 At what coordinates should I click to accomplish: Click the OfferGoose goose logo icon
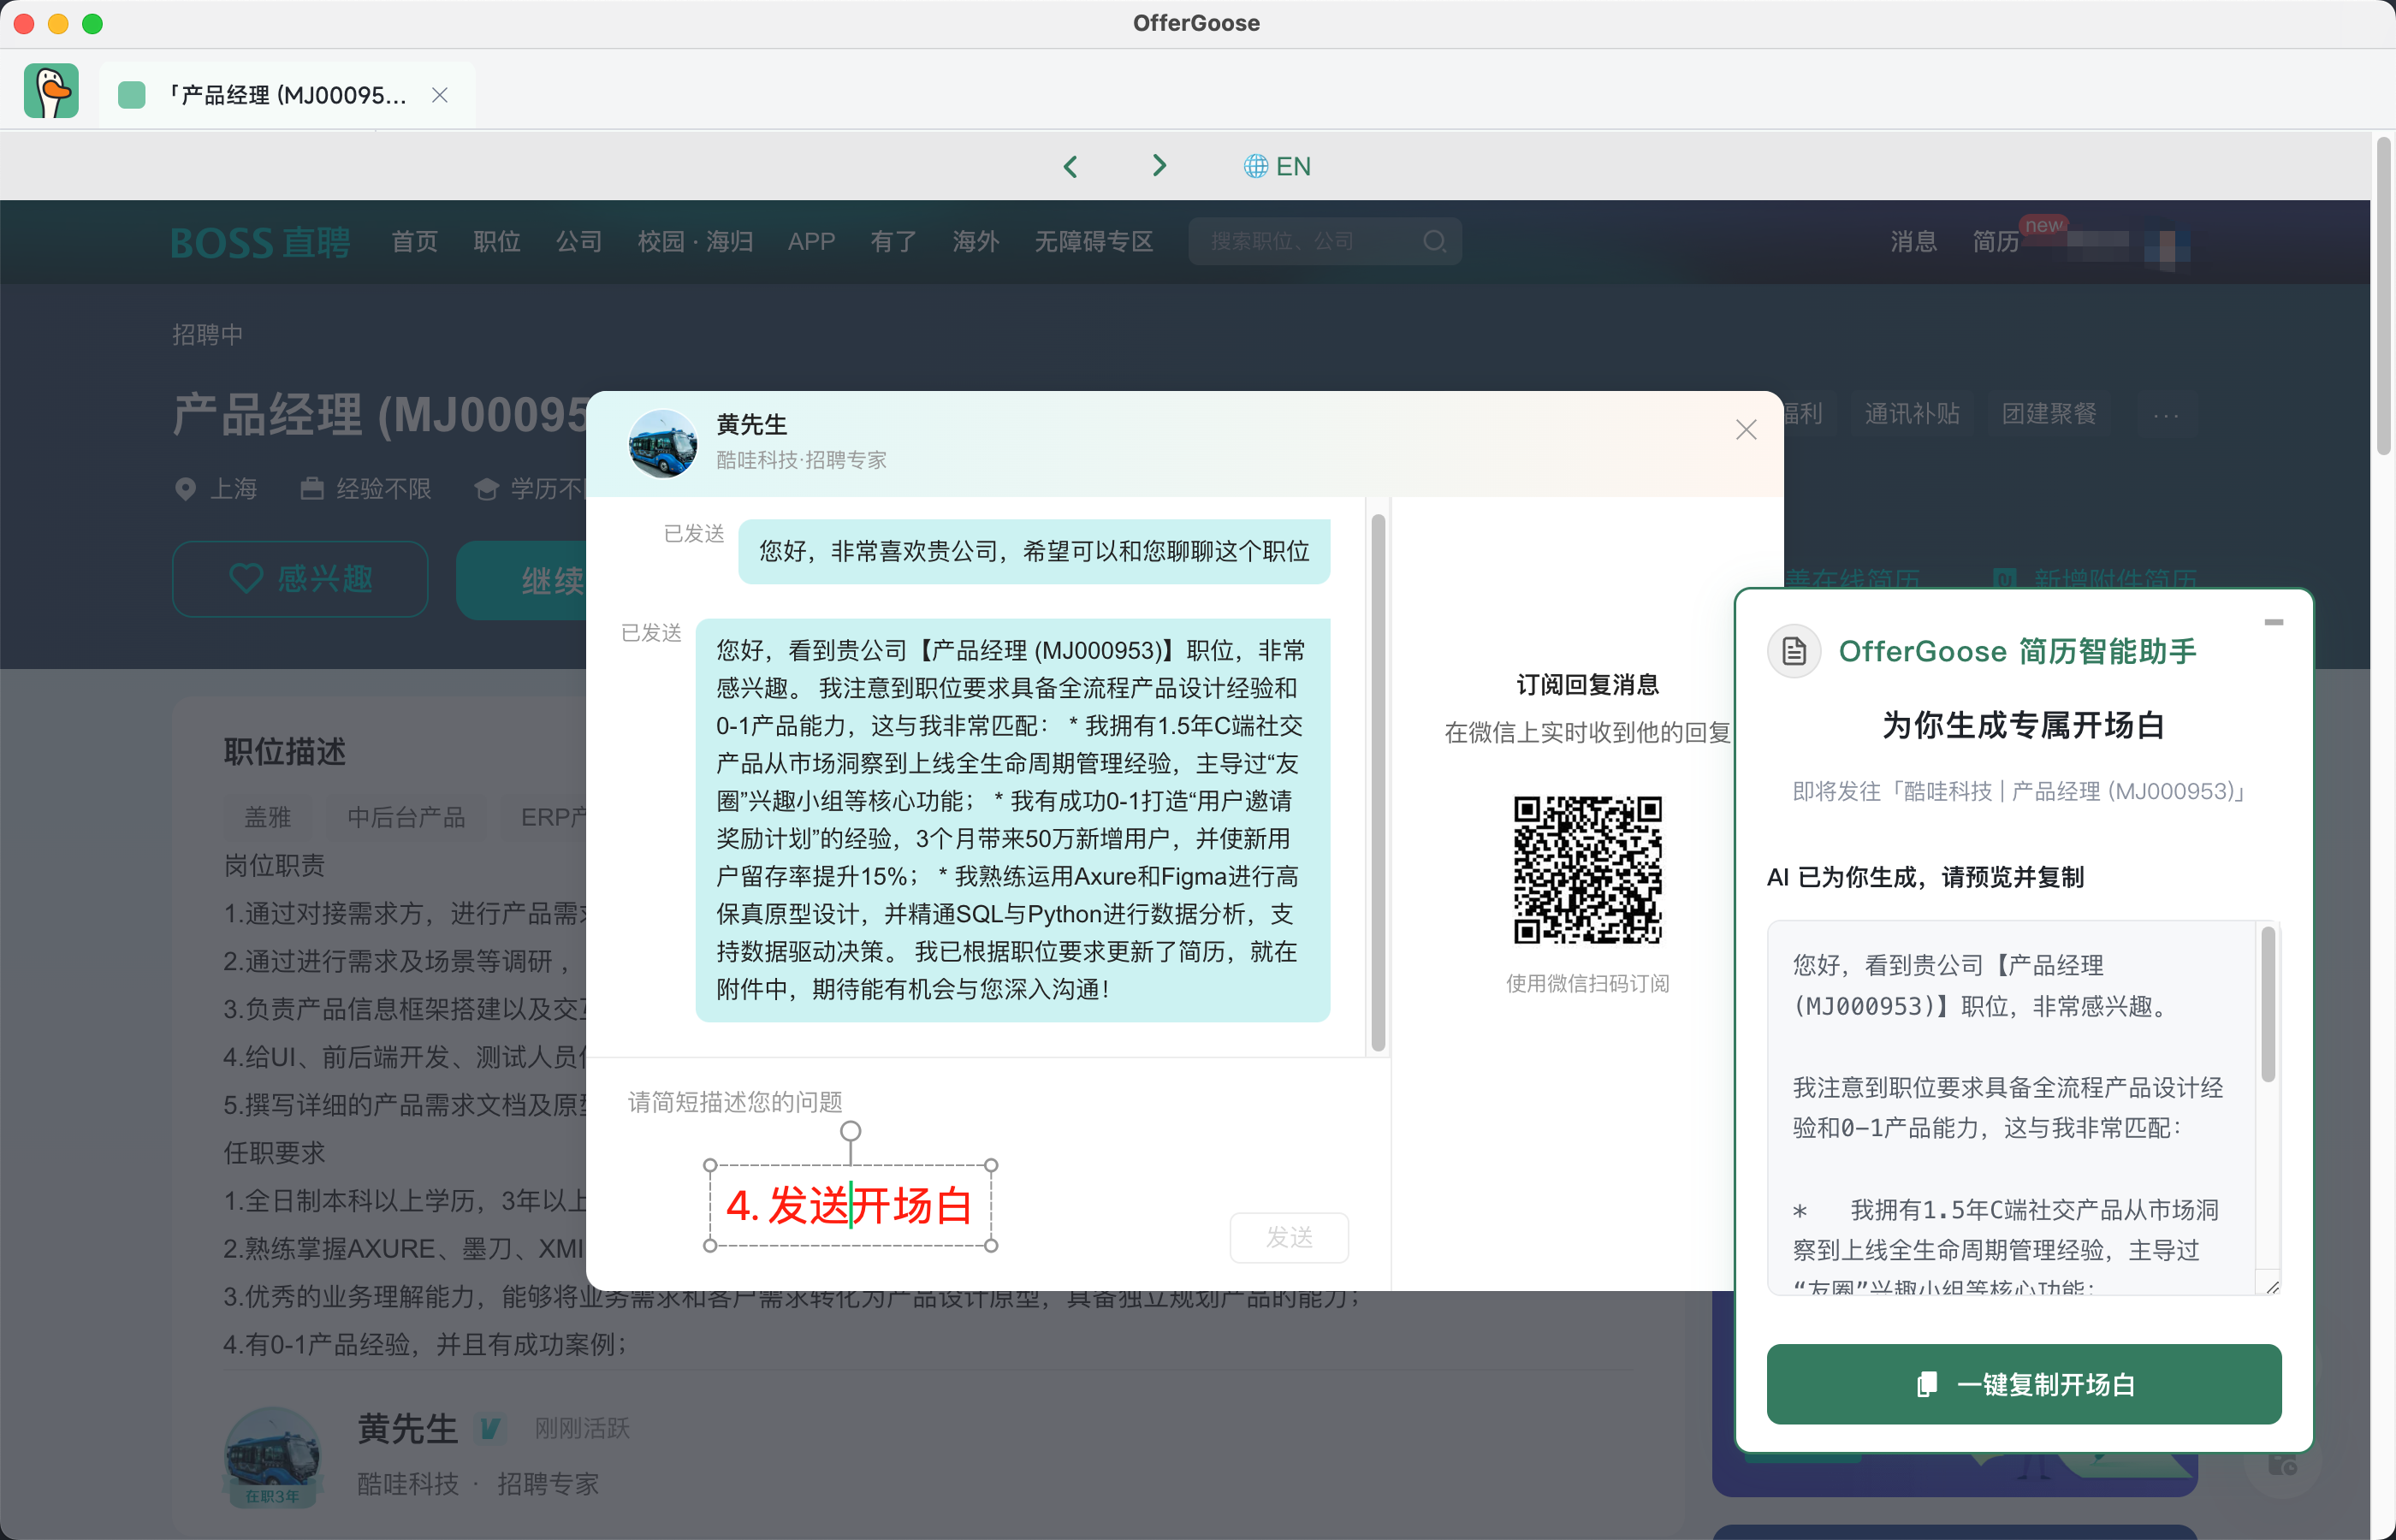[51, 92]
